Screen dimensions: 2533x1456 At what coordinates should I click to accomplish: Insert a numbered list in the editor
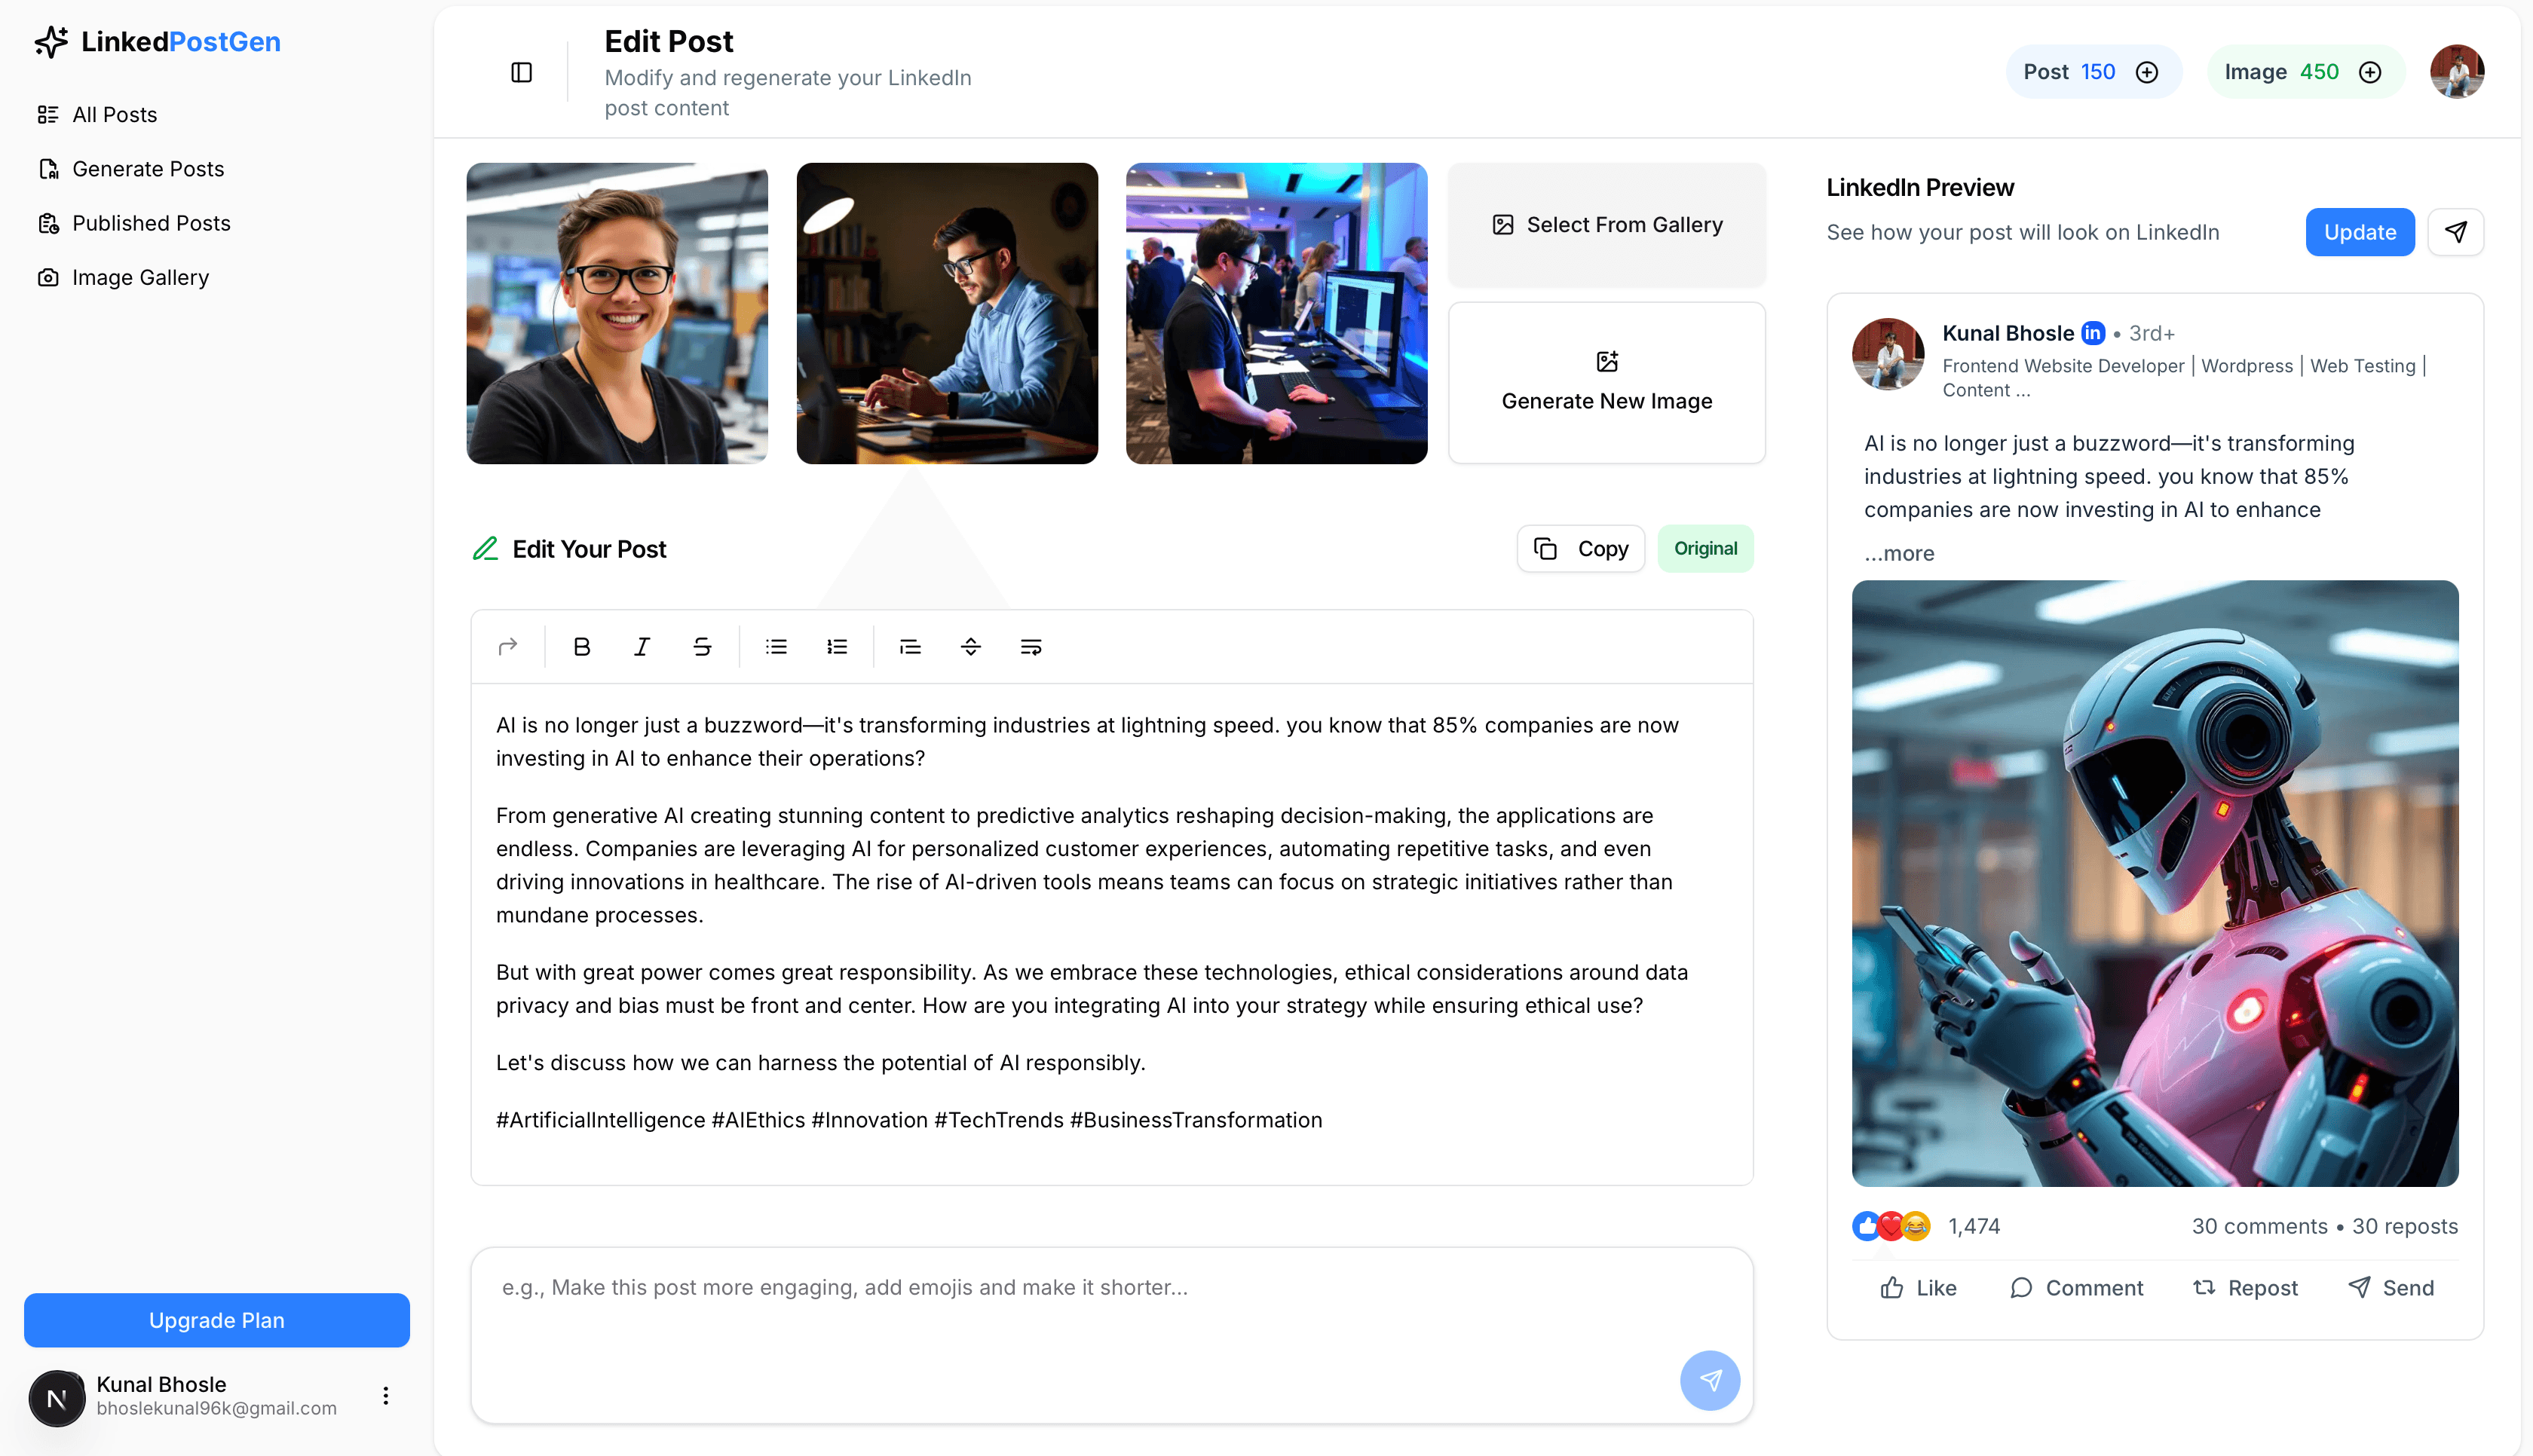[837, 646]
